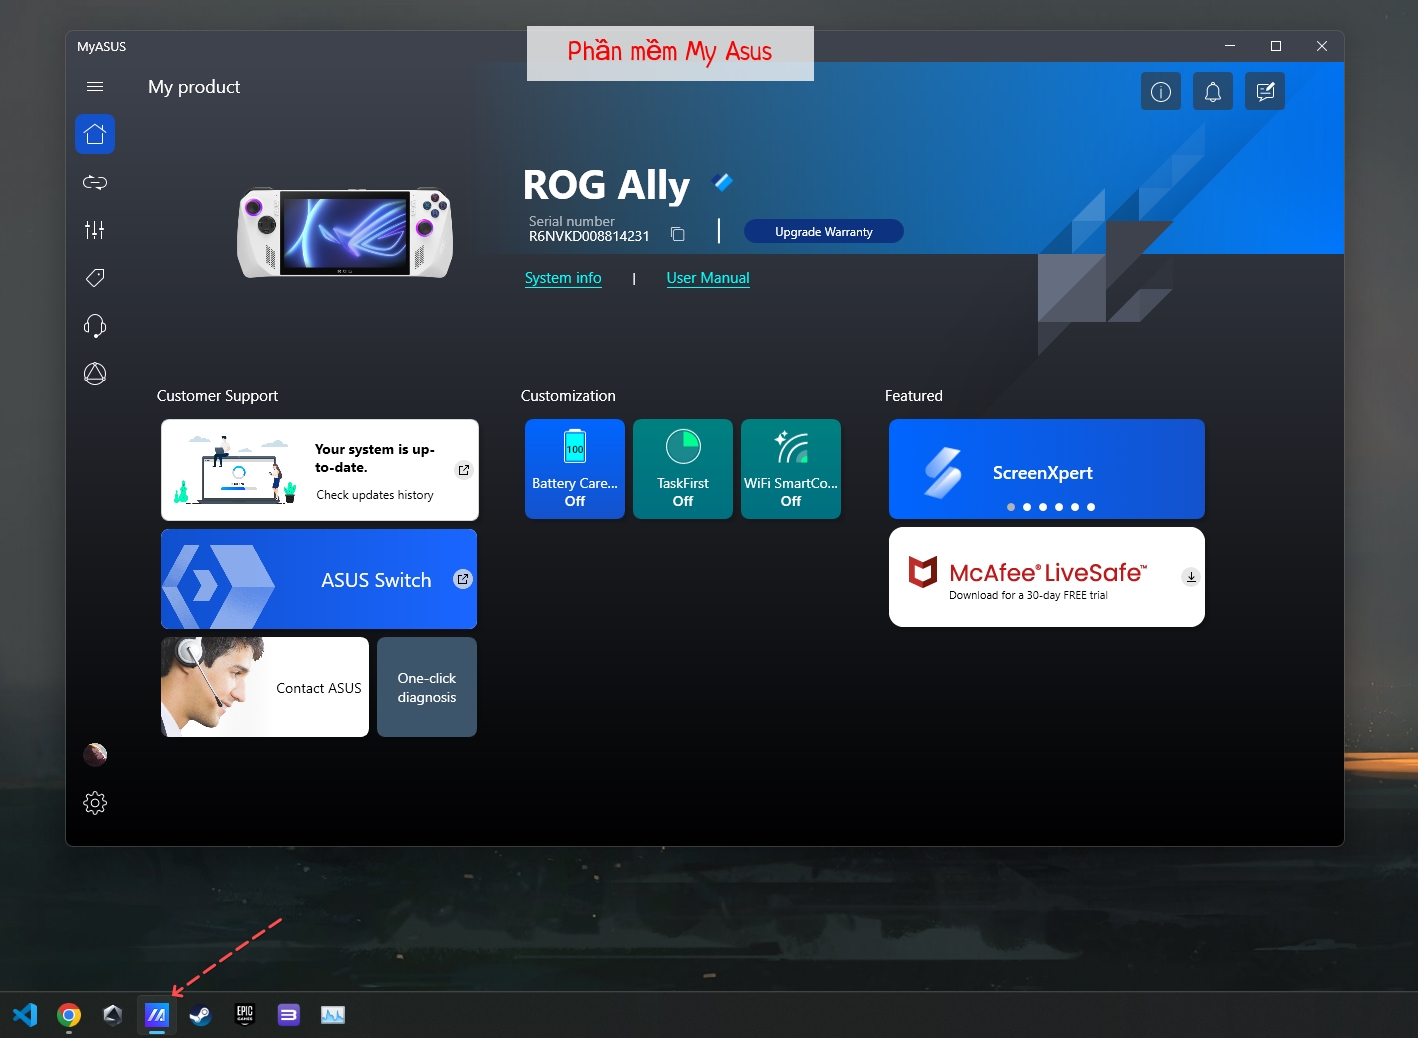
Task: Open the System info link
Action: (x=563, y=278)
